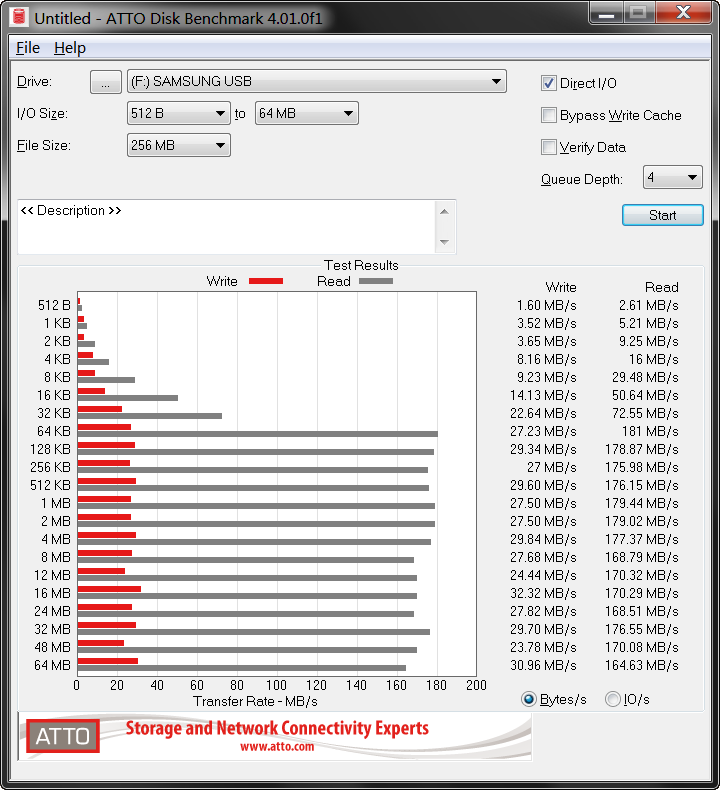Click the ATTO logo in the banner
The height and width of the screenshot is (790, 720).
(62, 736)
